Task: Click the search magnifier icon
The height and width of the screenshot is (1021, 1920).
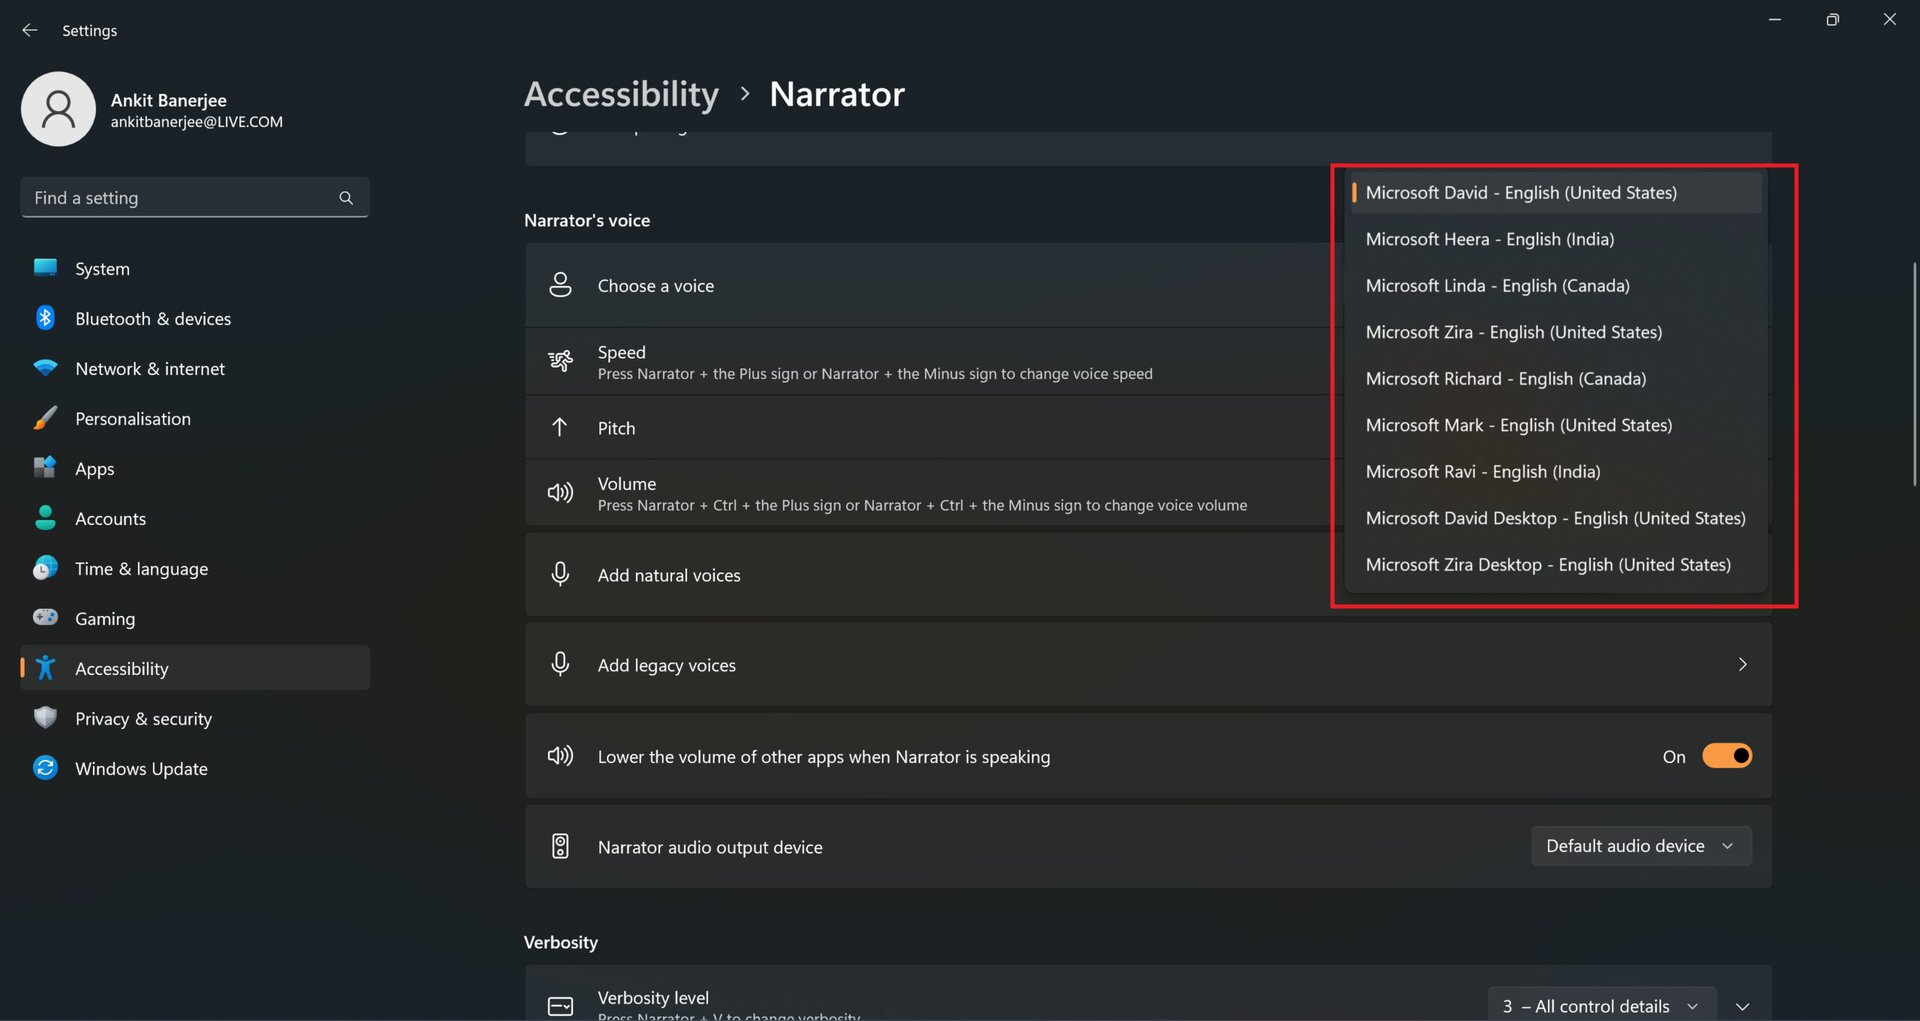Action: click(346, 198)
